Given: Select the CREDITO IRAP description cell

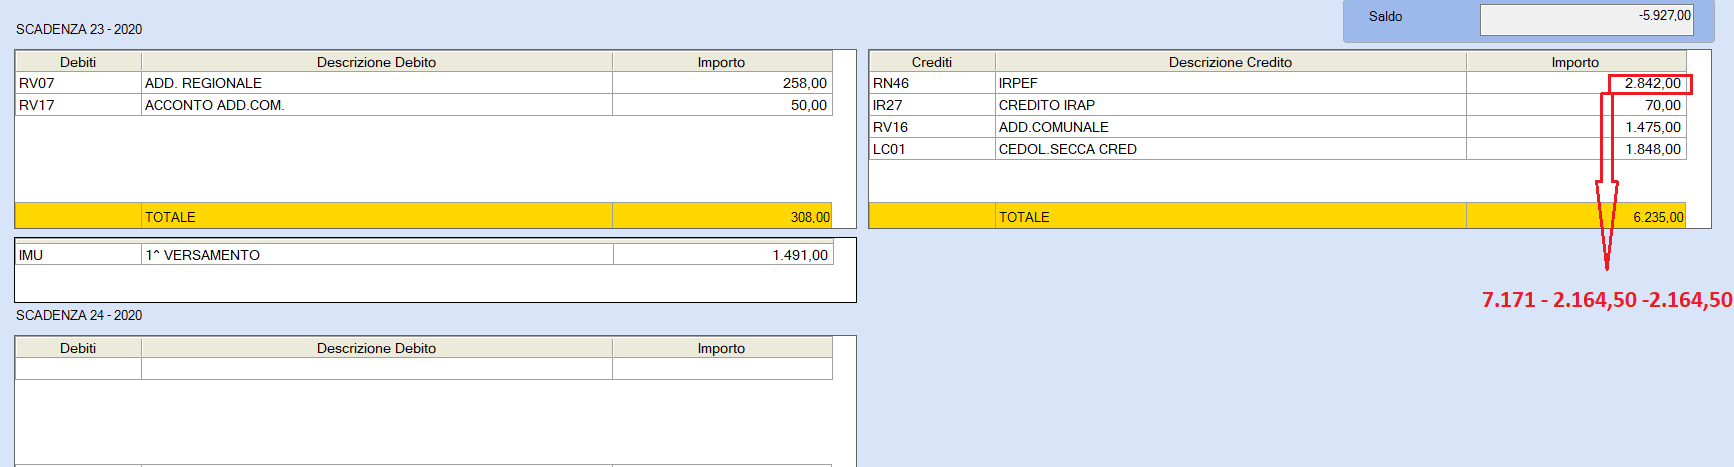Looking at the screenshot, I should [x=1231, y=105].
